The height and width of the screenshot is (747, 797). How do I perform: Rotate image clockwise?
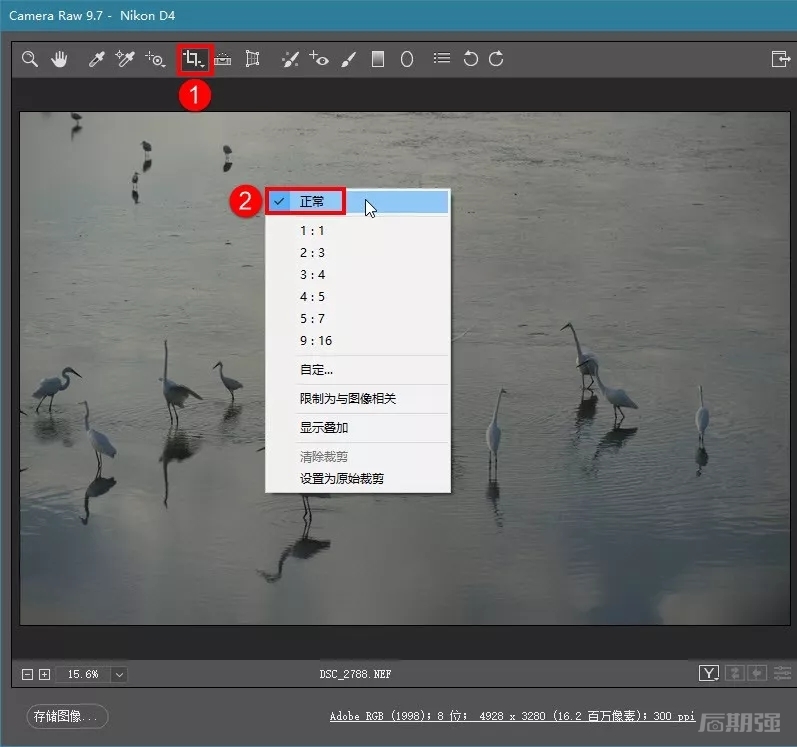pos(496,59)
